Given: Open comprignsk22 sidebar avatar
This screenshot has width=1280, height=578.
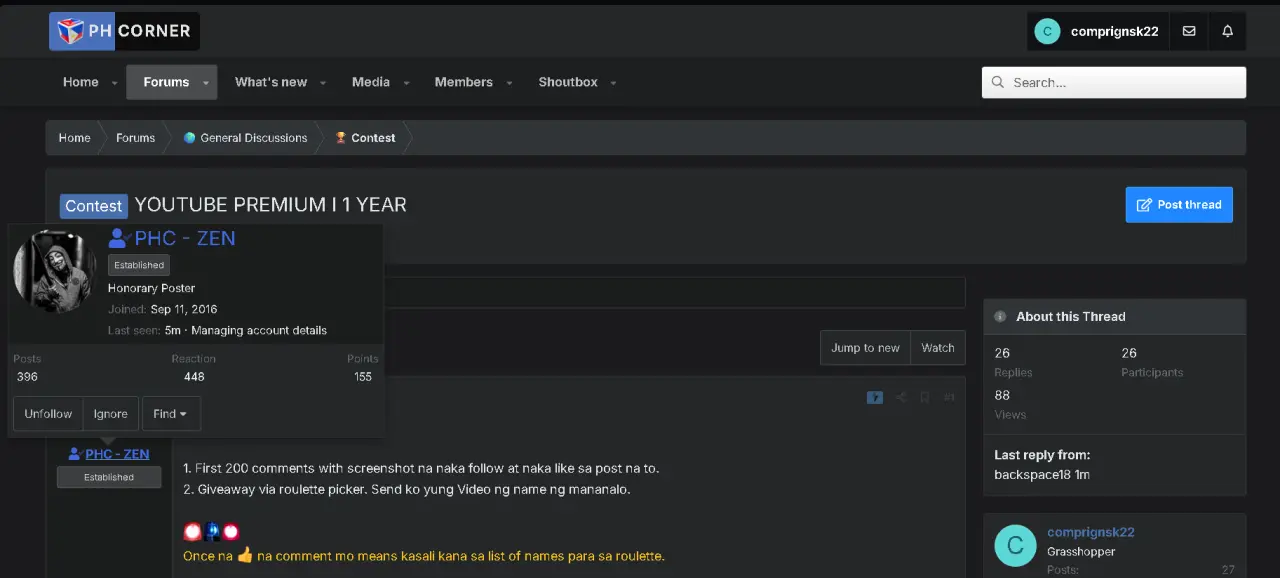Looking at the screenshot, I should point(1015,546).
